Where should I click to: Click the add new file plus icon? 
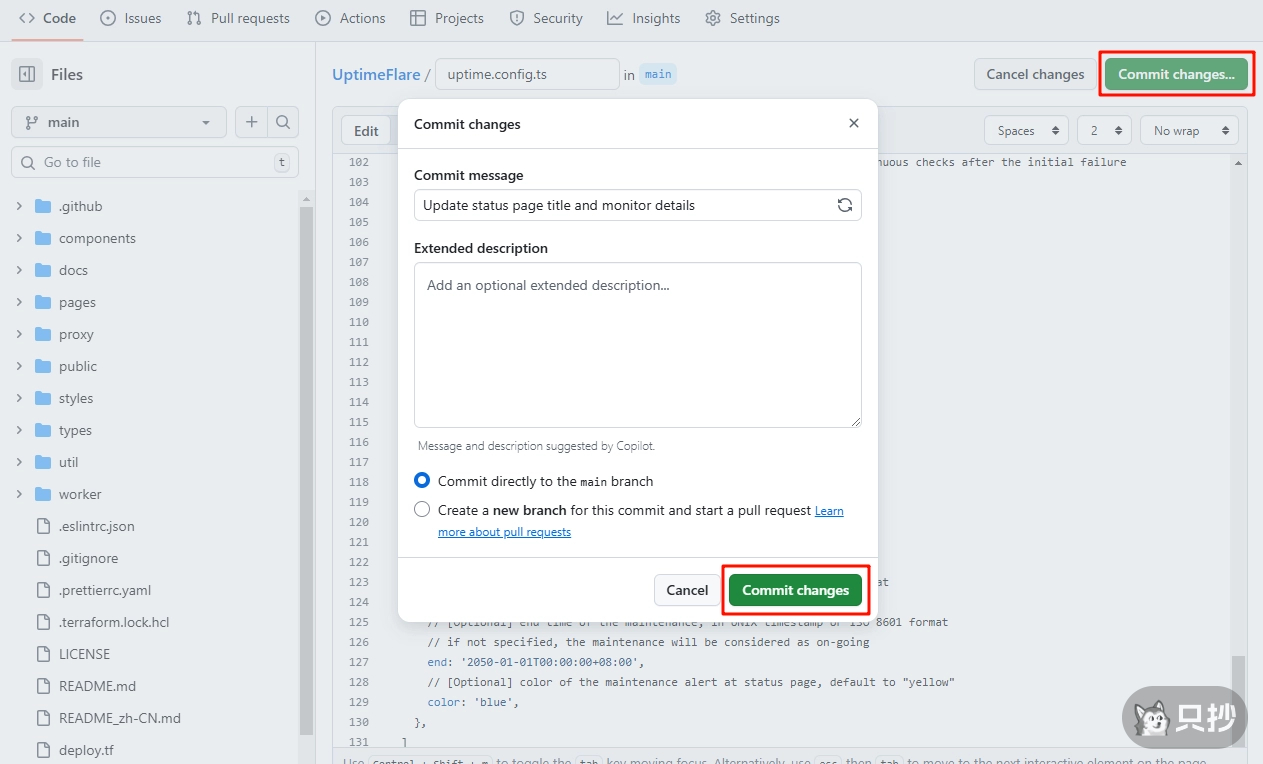click(x=251, y=122)
